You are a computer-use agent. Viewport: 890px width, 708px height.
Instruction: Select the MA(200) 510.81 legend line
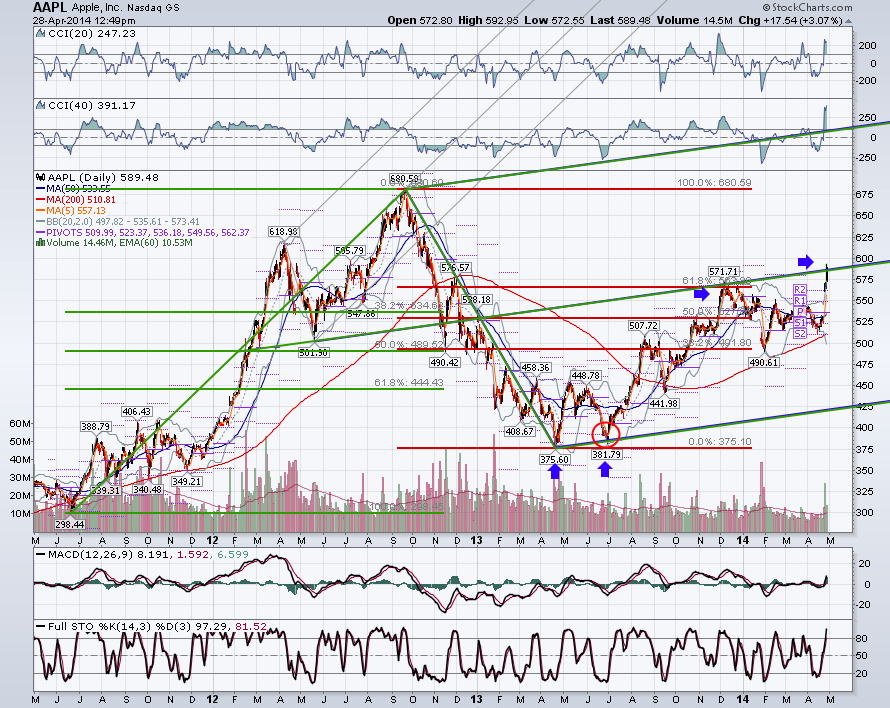click(76, 199)
